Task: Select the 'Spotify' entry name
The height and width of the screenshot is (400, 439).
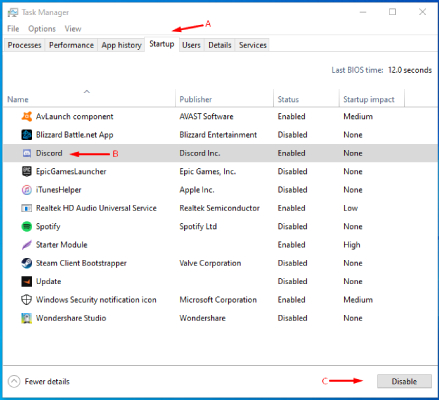Action: tap(48, 226)
